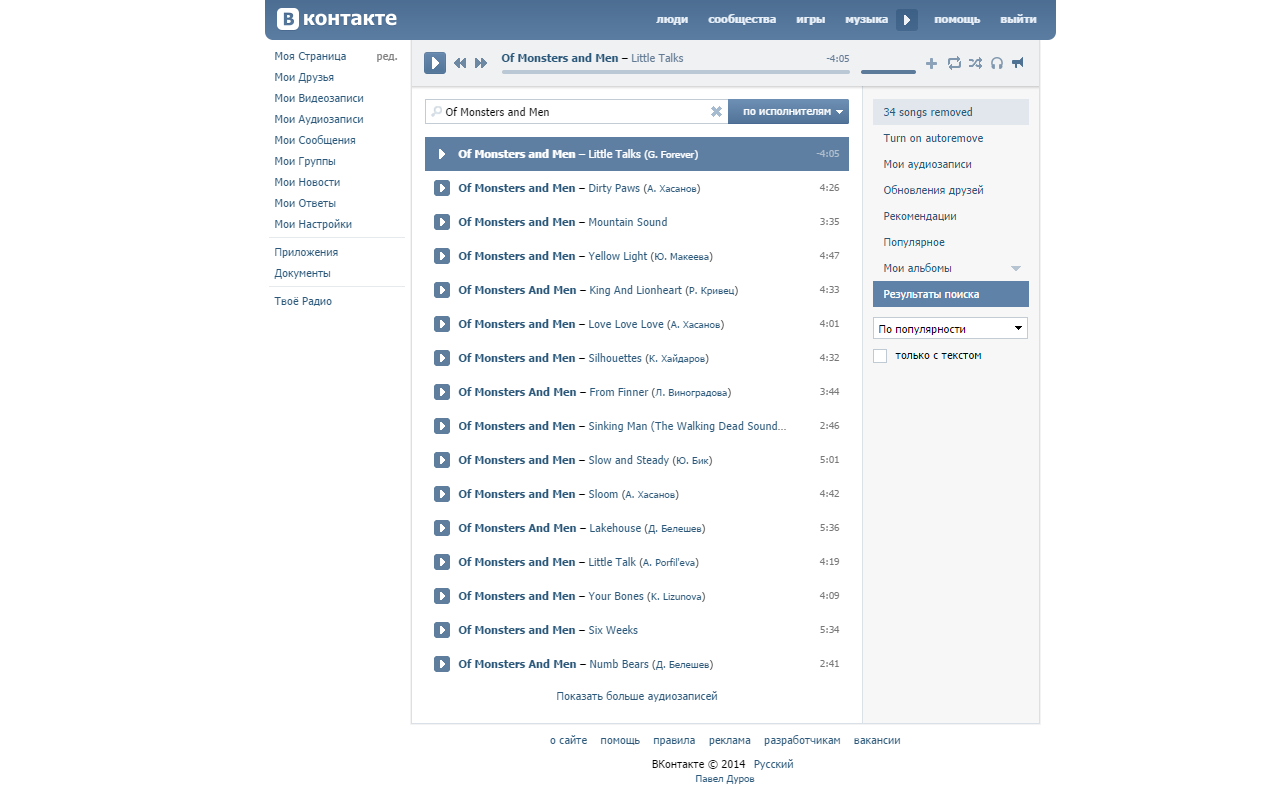Play Love Love Love track
The width and height of the screenshot is (1280, 800).
tap(442, 324)
